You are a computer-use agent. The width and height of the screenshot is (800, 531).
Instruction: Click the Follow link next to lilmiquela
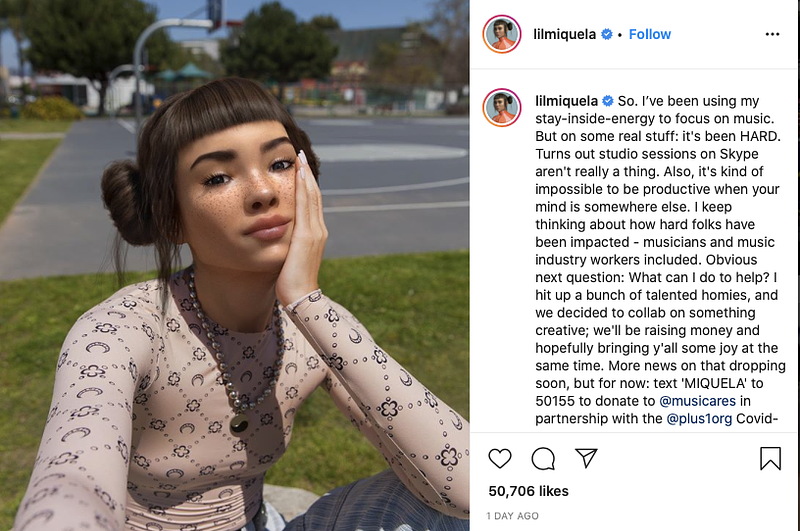[649, 34]
